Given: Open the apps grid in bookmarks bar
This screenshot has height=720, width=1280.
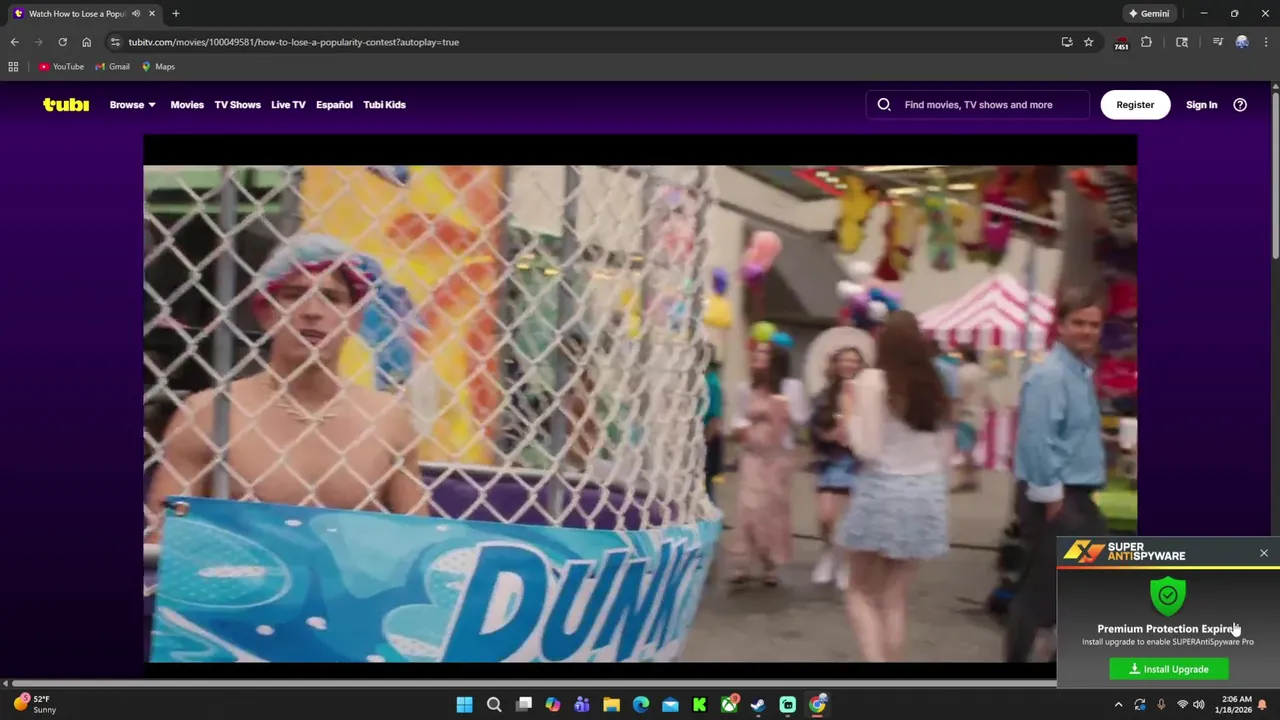Looking at the screenshot, I should pos(13,67).
